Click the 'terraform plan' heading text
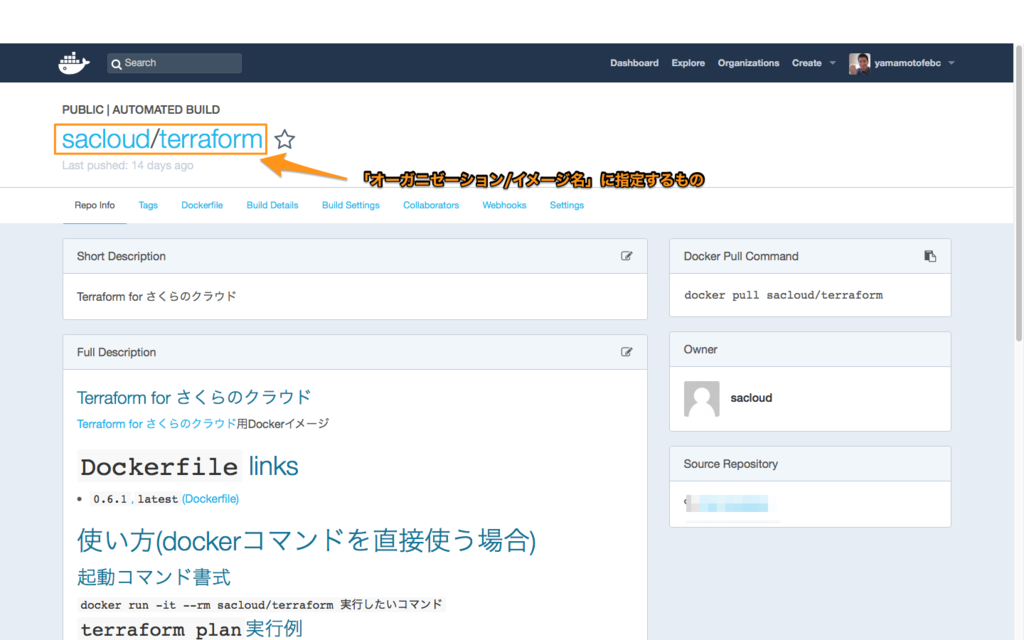Screen dimensions: 1024x640 coord(161,630)
